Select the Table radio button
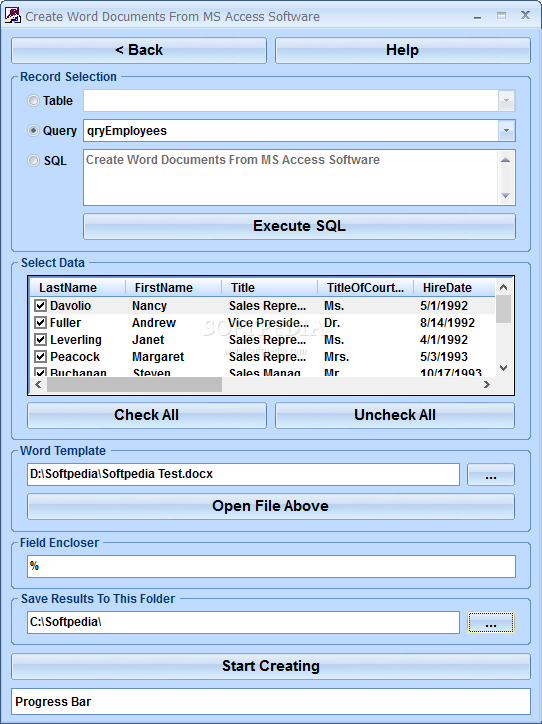Image resolution: width=542 pixels, height=724 pixels. tap(33, 101)
